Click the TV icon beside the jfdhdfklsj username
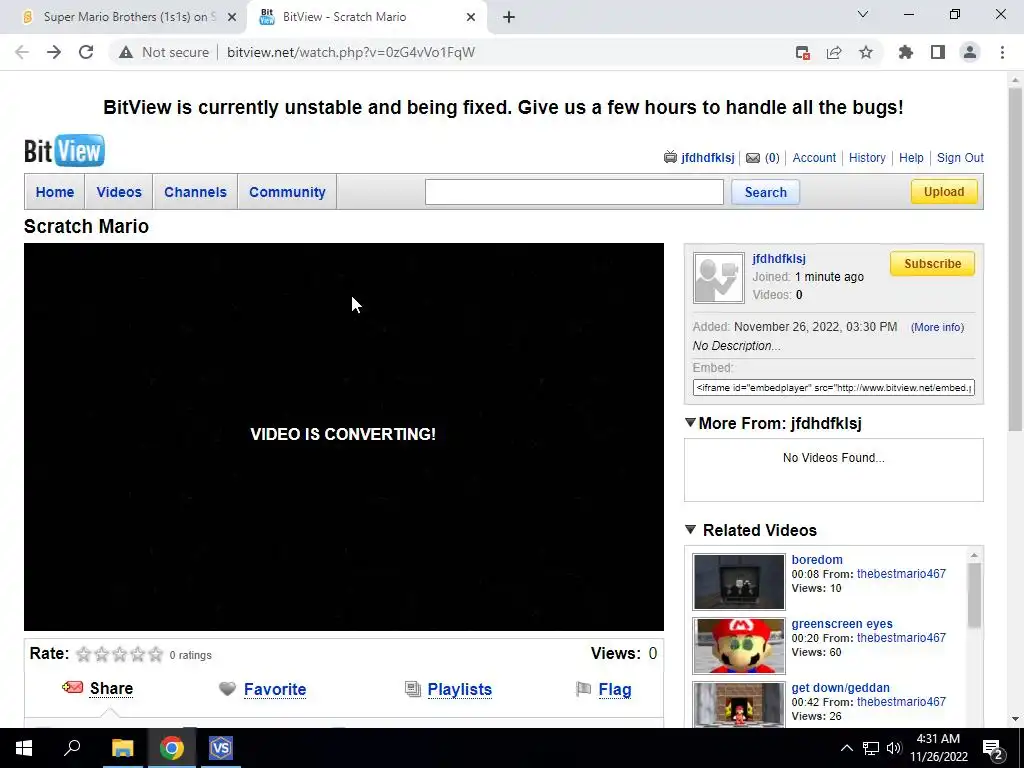The image size is (1024, 768). coord(670,157)
